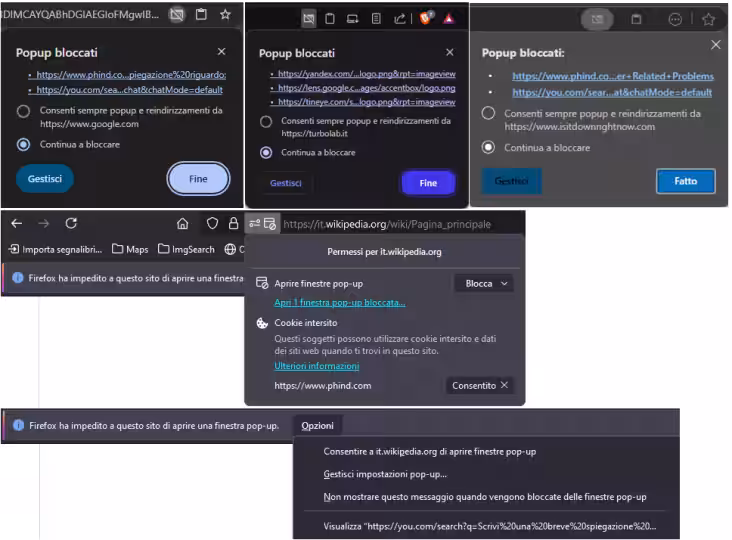Open the Maps bookmarks folder
This screenshot has width=732, height=540.
130,249
